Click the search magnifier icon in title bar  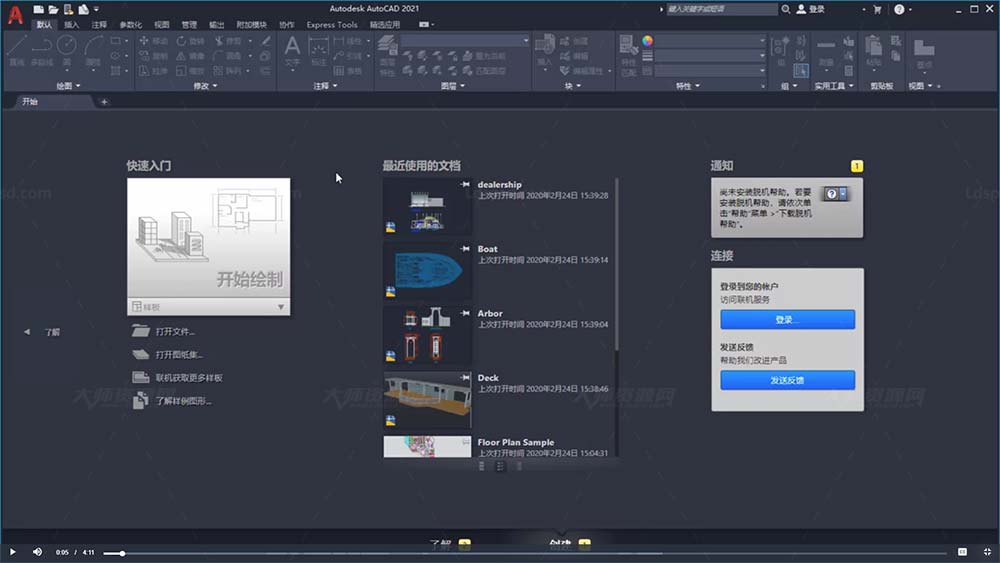point(786,9)
